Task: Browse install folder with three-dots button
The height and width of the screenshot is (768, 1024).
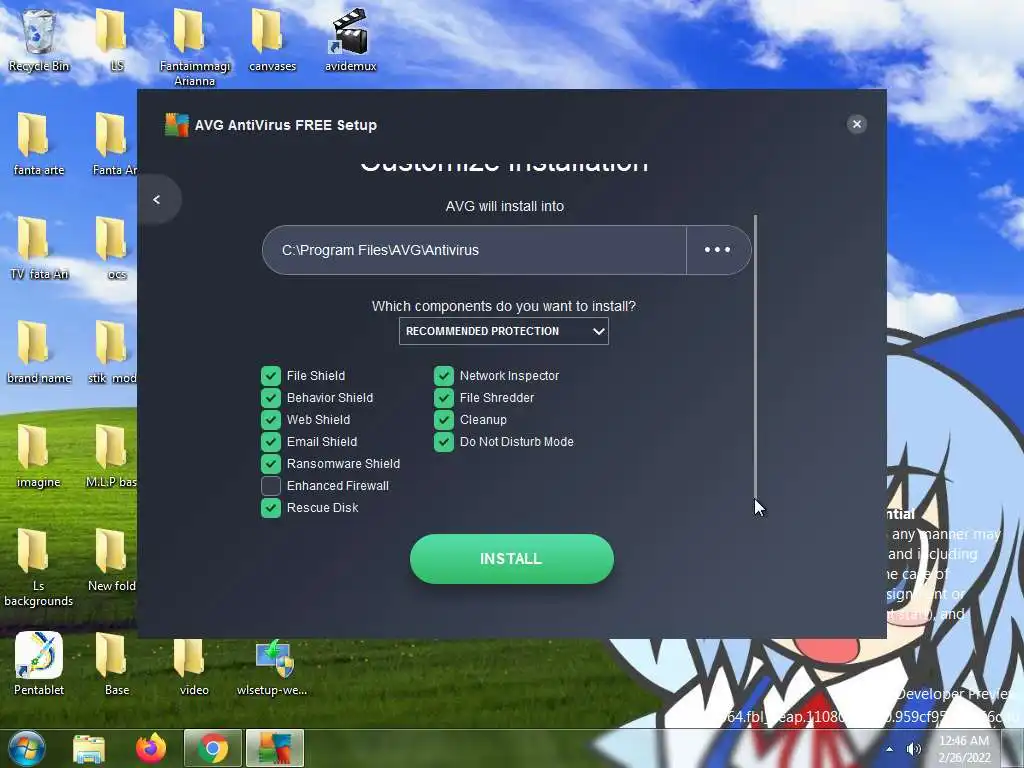Action: point(718,250)
